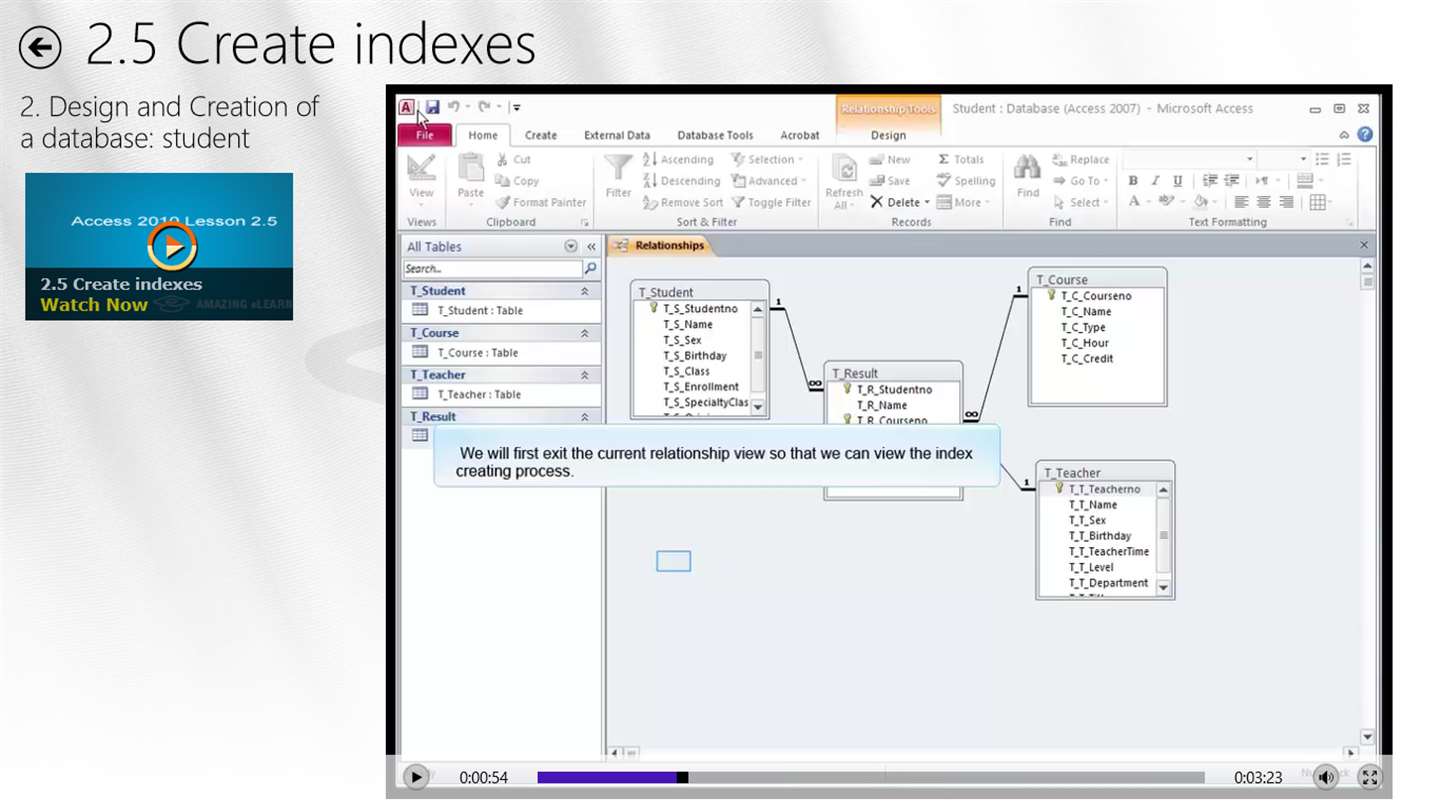1440x810 pixels.
Task: Open the Selection filter dropdown
Action: (x=768, y=159)
